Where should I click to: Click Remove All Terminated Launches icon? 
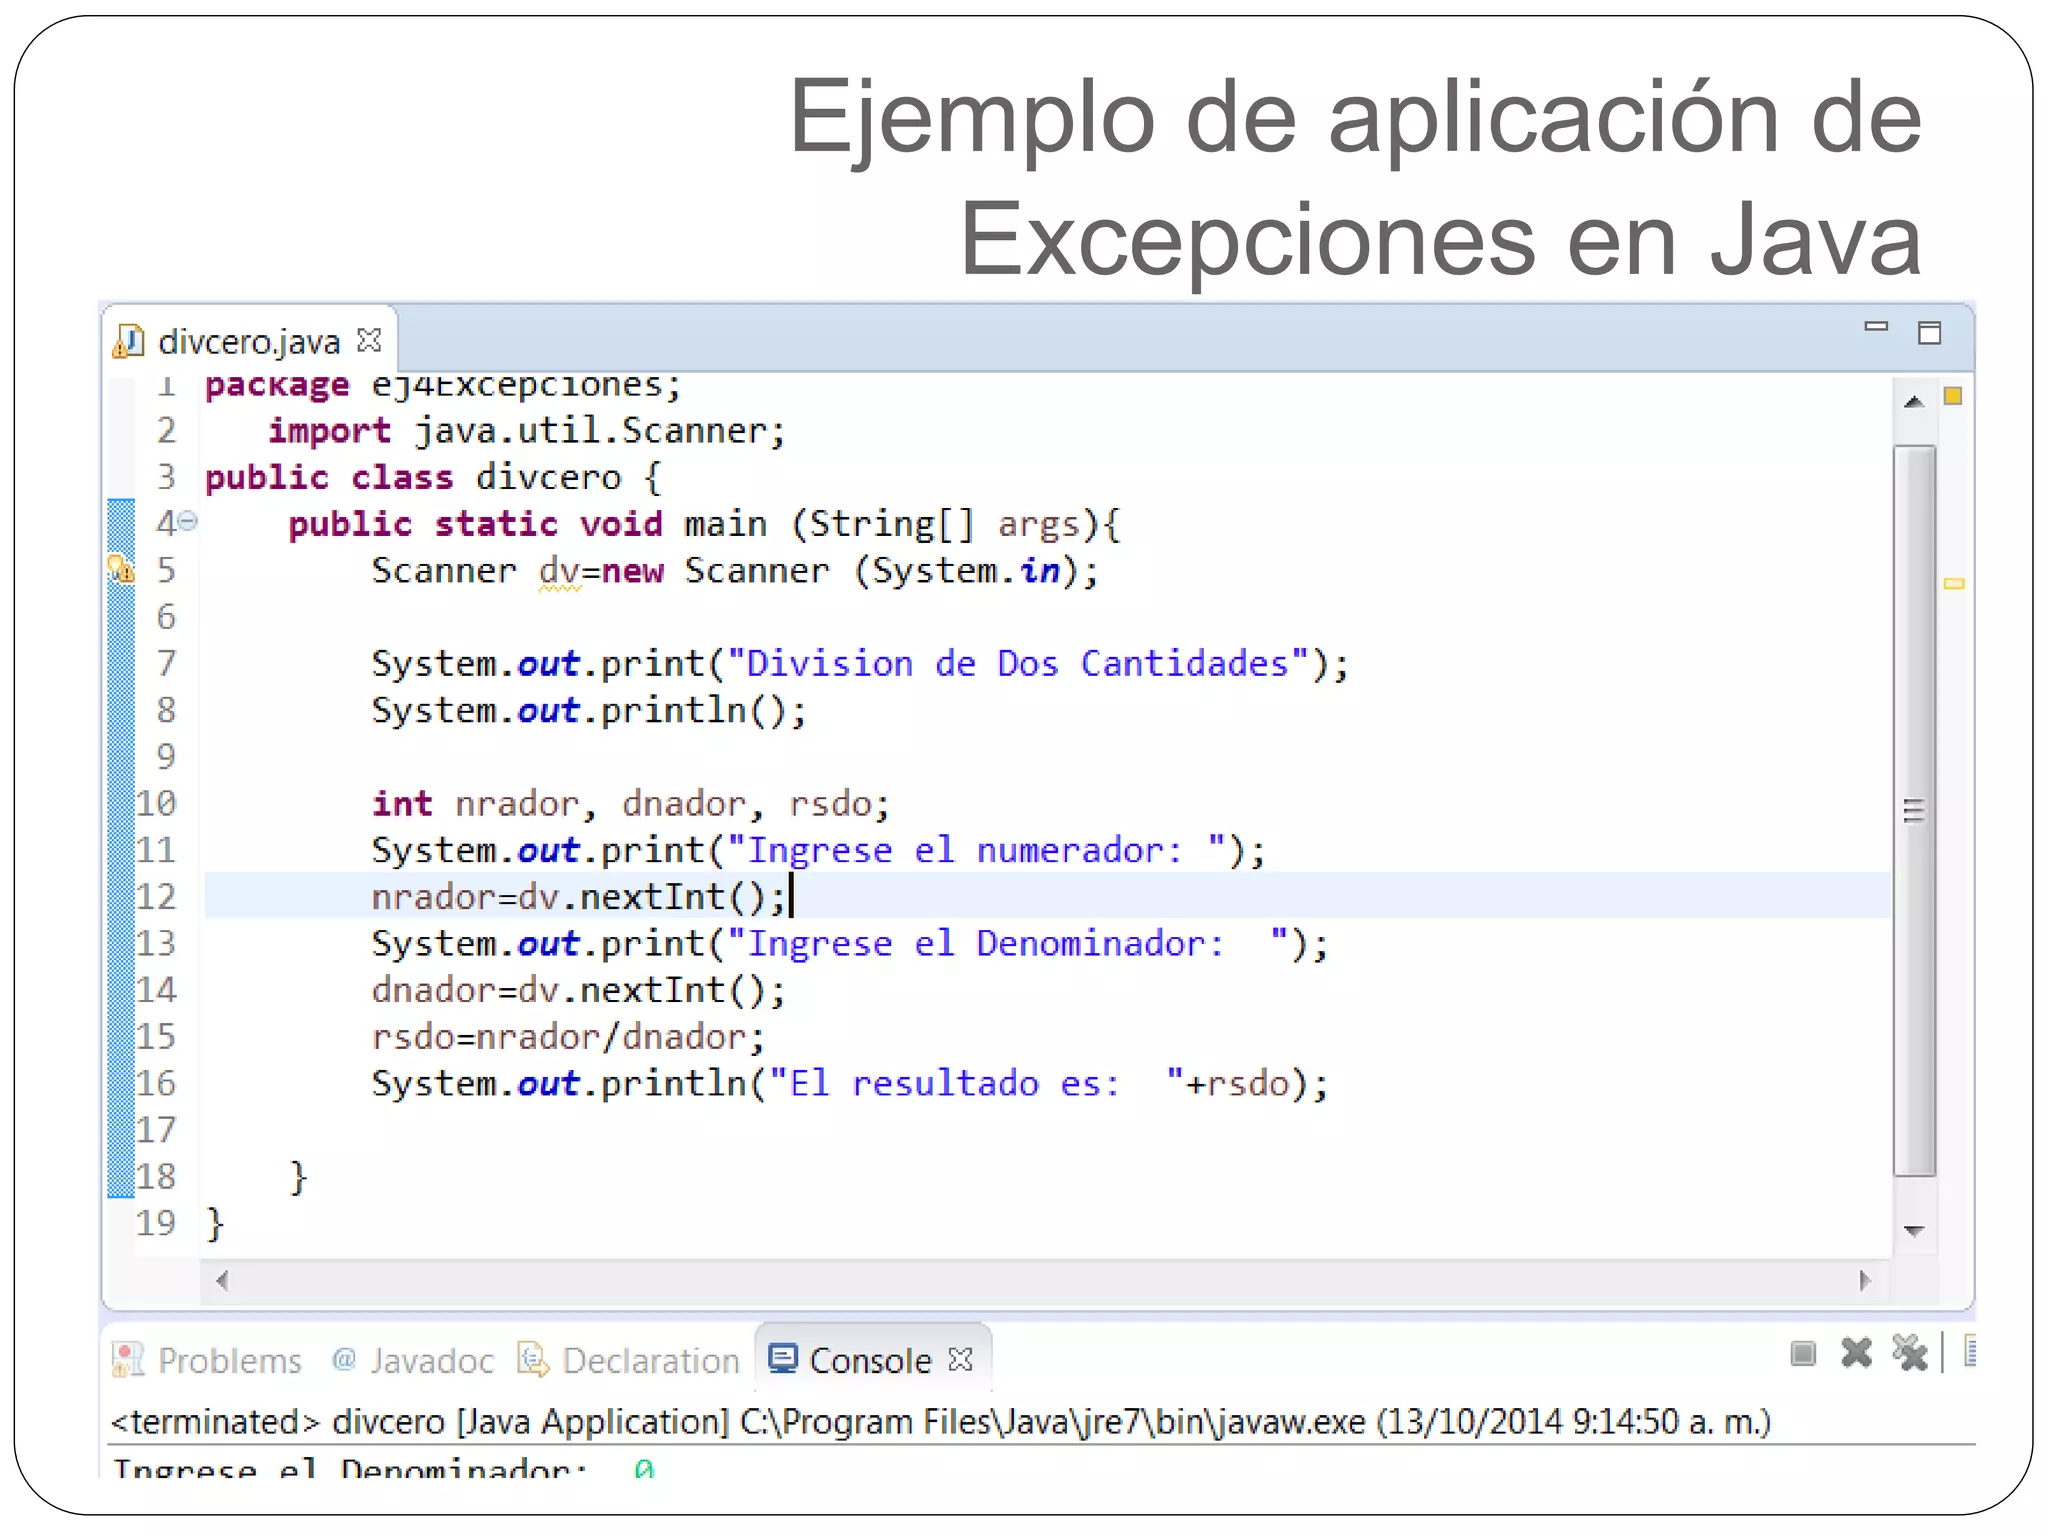[1909, 1354]
